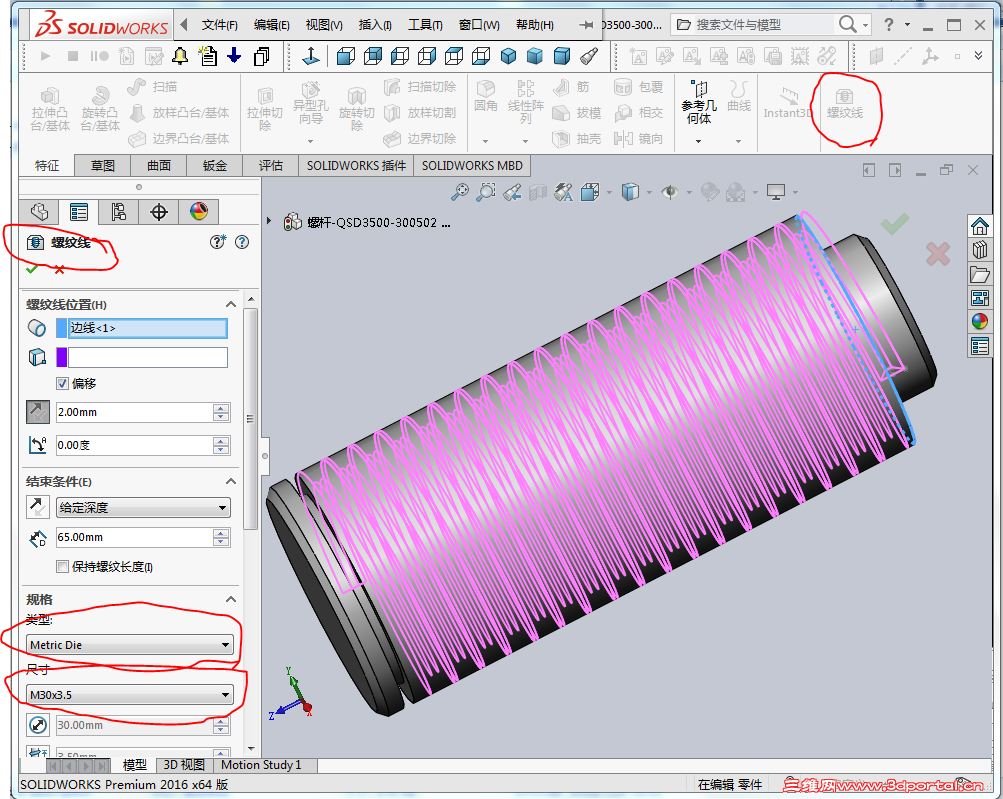The height and width of the screenshot is (799, 1003).
Task: Toggle the reverse offset direction button beside 2.00mm
Action: point(38,412)
